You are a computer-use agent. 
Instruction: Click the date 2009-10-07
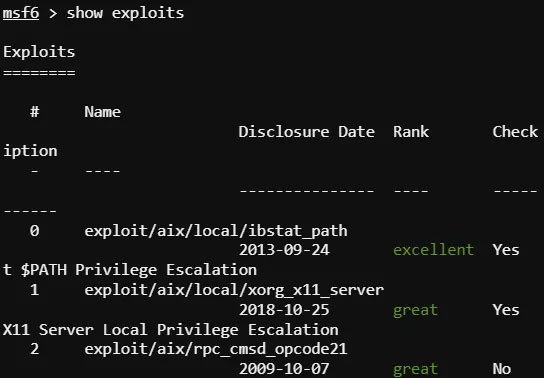(284, 369)
